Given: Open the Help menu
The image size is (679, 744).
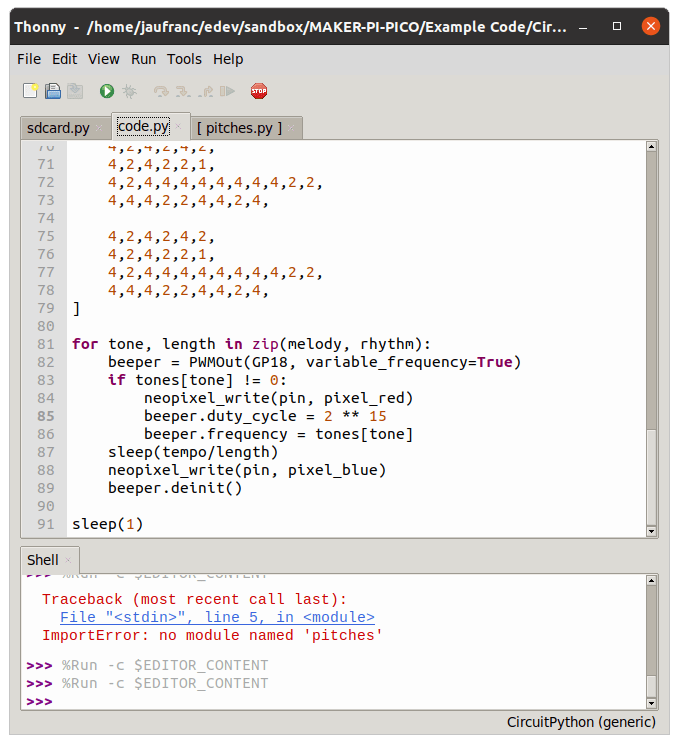Looking at the screenshot, I should (x=228, y=59).
